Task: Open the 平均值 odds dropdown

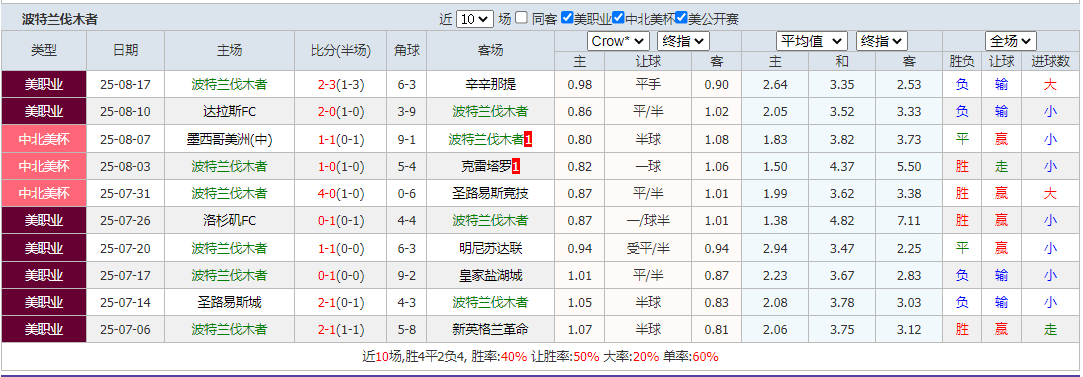Action: 812,41
